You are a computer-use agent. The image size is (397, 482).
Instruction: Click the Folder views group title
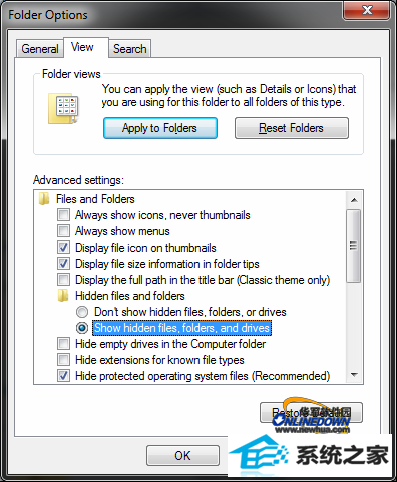tap(71, 74)
